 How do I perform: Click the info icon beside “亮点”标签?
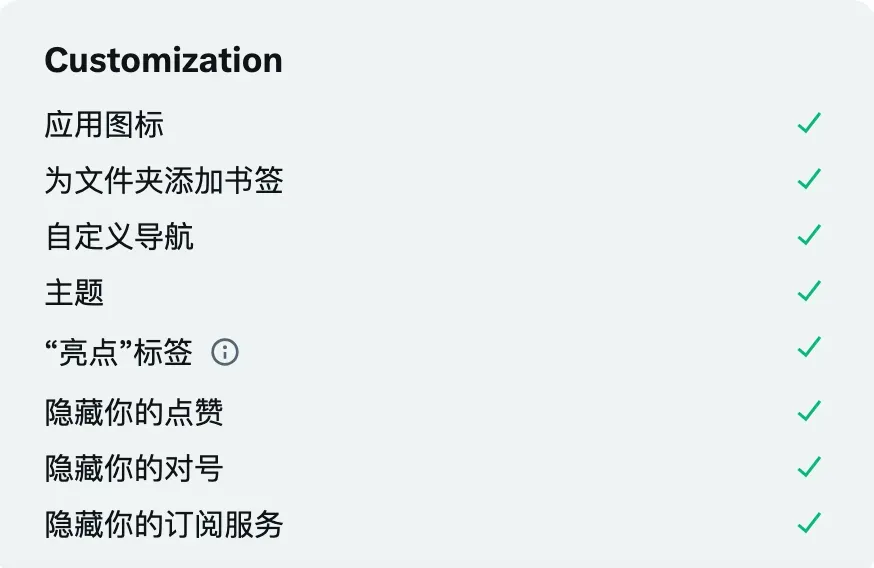(x=225, y=352)
